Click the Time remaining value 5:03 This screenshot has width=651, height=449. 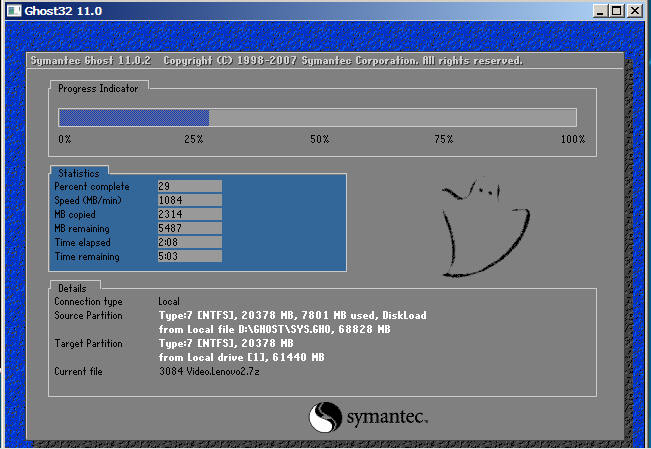click(x=190, y=256)
